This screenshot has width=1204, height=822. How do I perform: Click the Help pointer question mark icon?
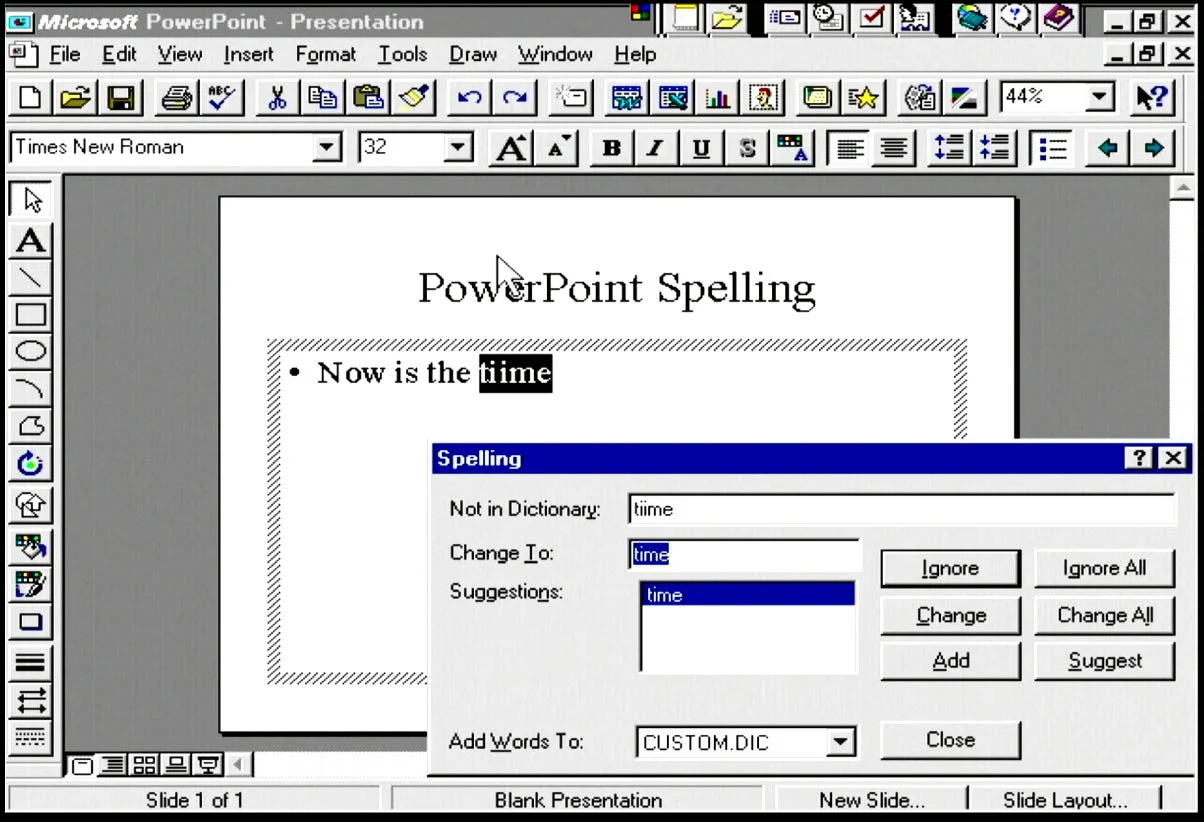[x=1153, y=98]
